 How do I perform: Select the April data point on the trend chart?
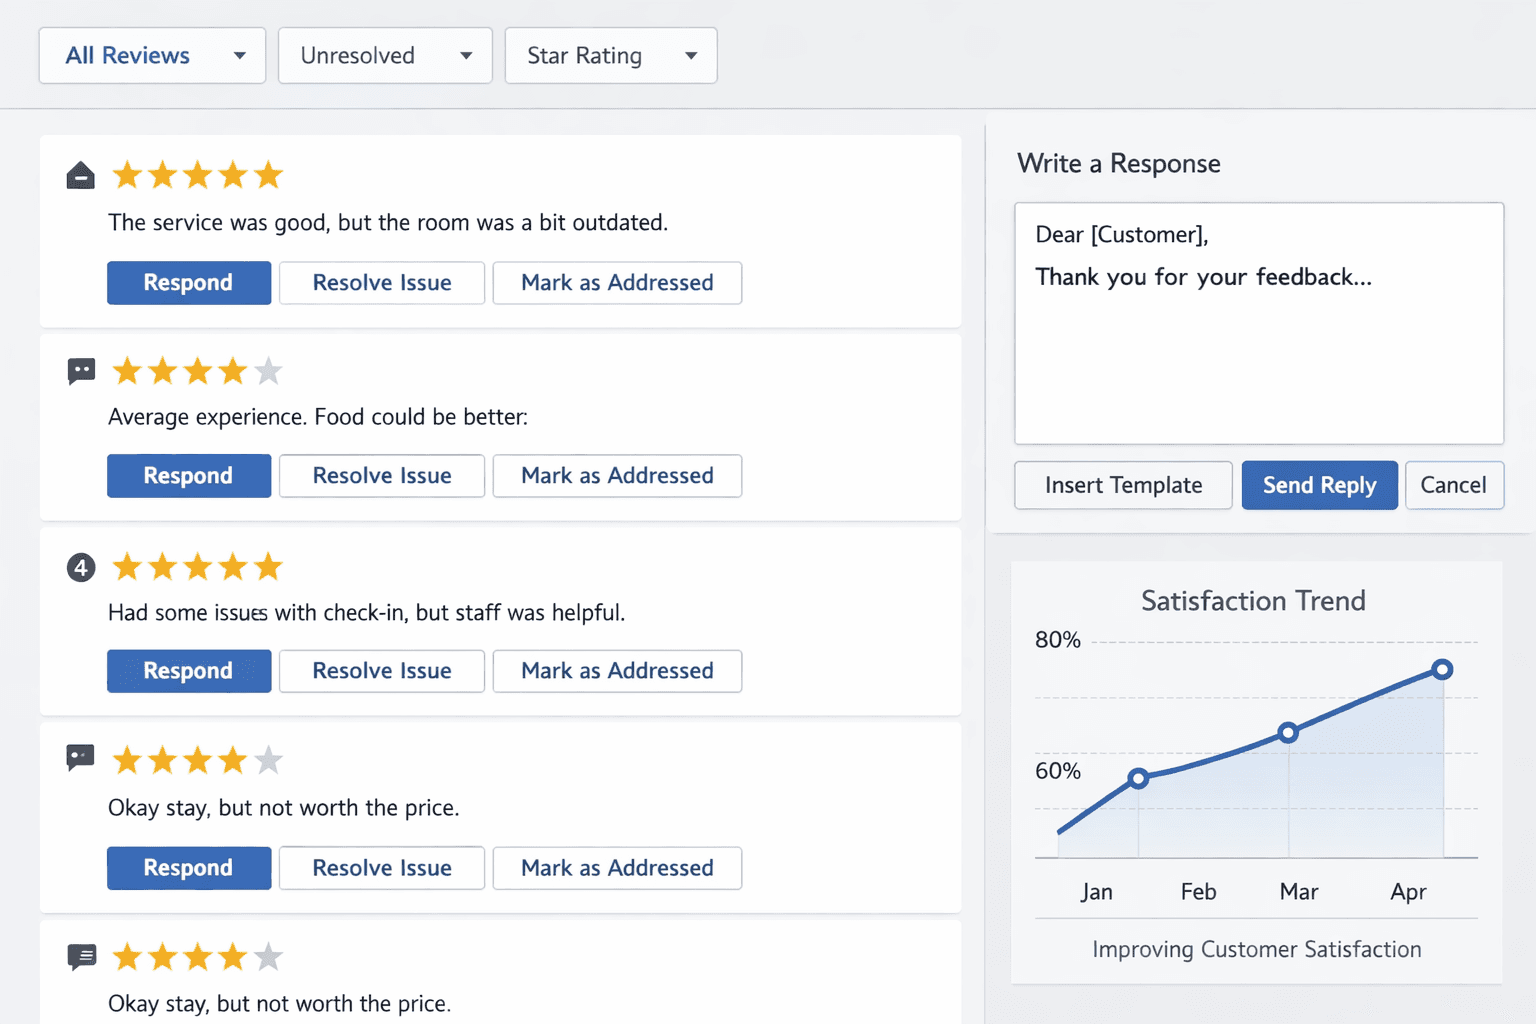pos(1442,669)
